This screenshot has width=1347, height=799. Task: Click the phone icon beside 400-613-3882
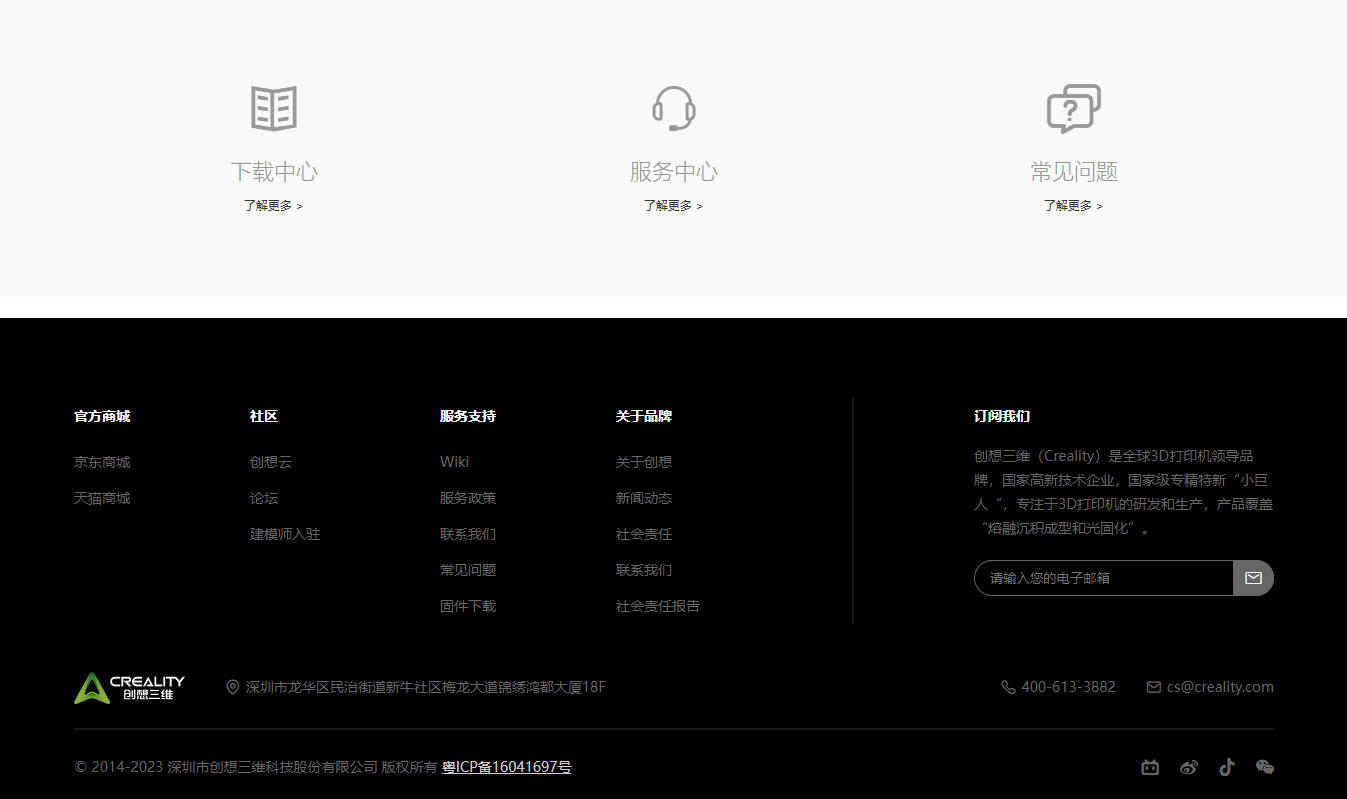(1007, 687)
